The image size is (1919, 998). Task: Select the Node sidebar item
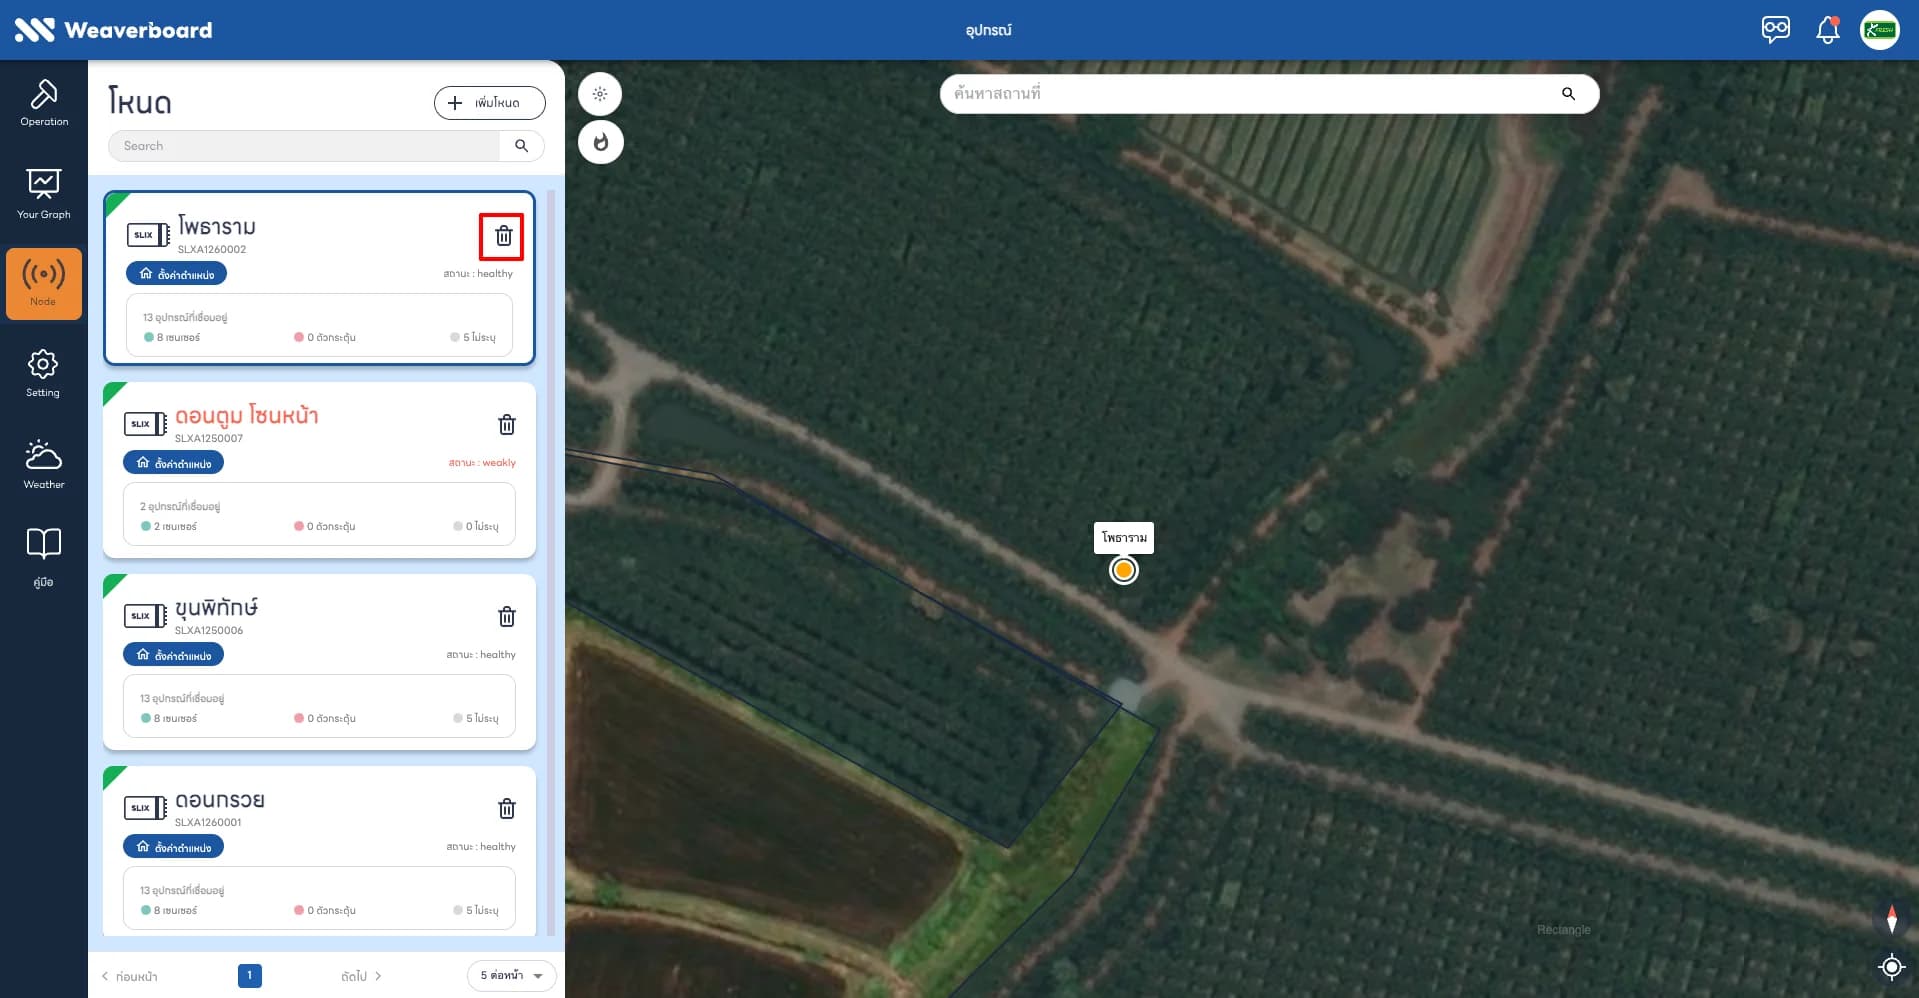pos(44,284)
